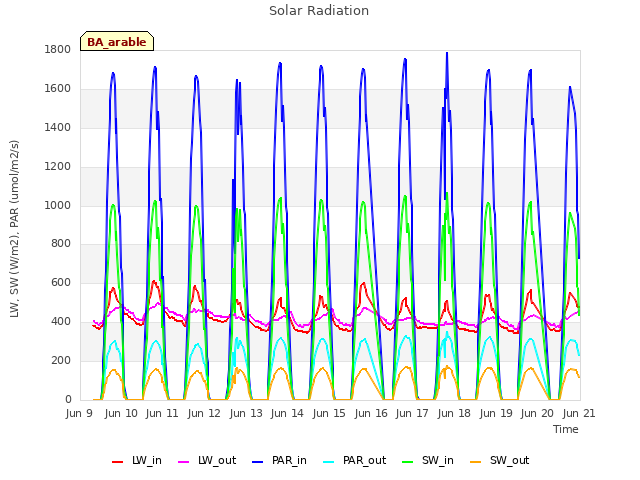Viewport: 640px width, 480px height.
Task: Click the 800 y-axis tick label
Action: point(61,244)
